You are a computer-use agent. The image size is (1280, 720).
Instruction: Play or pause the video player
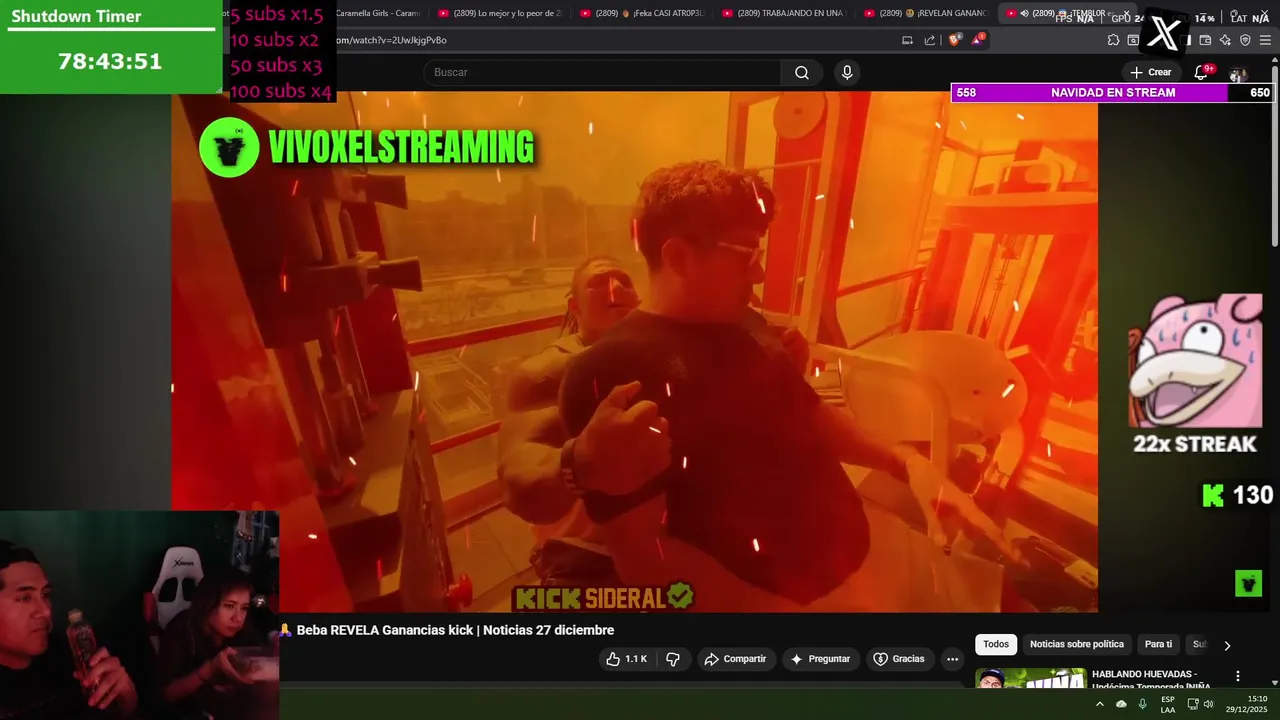(x=634, y=351)
